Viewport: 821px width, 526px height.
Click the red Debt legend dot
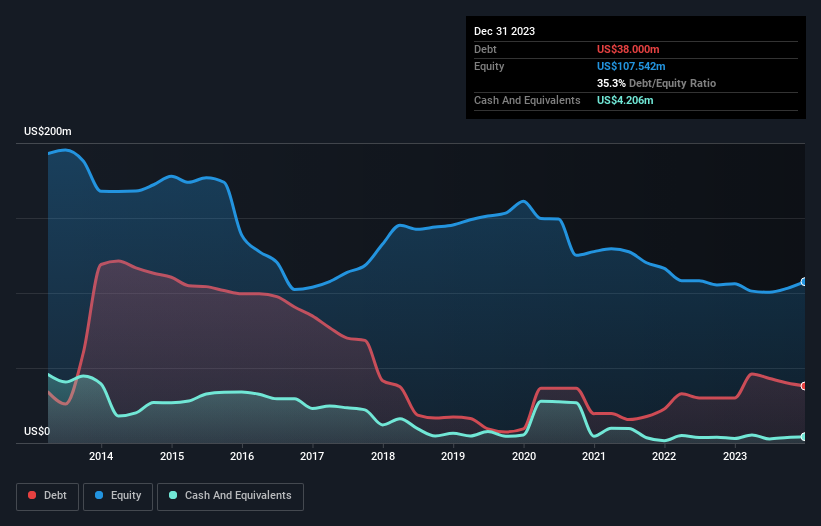coord(32,495)
